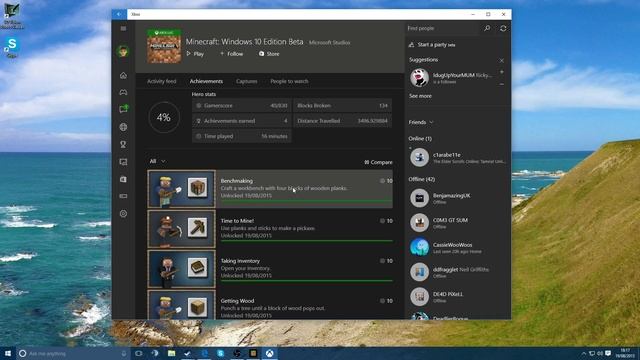Image resolution: width=640 pixels, height=360 pixels.
Task: Click the Blocks Broken stat row
Action: [342, 106]
